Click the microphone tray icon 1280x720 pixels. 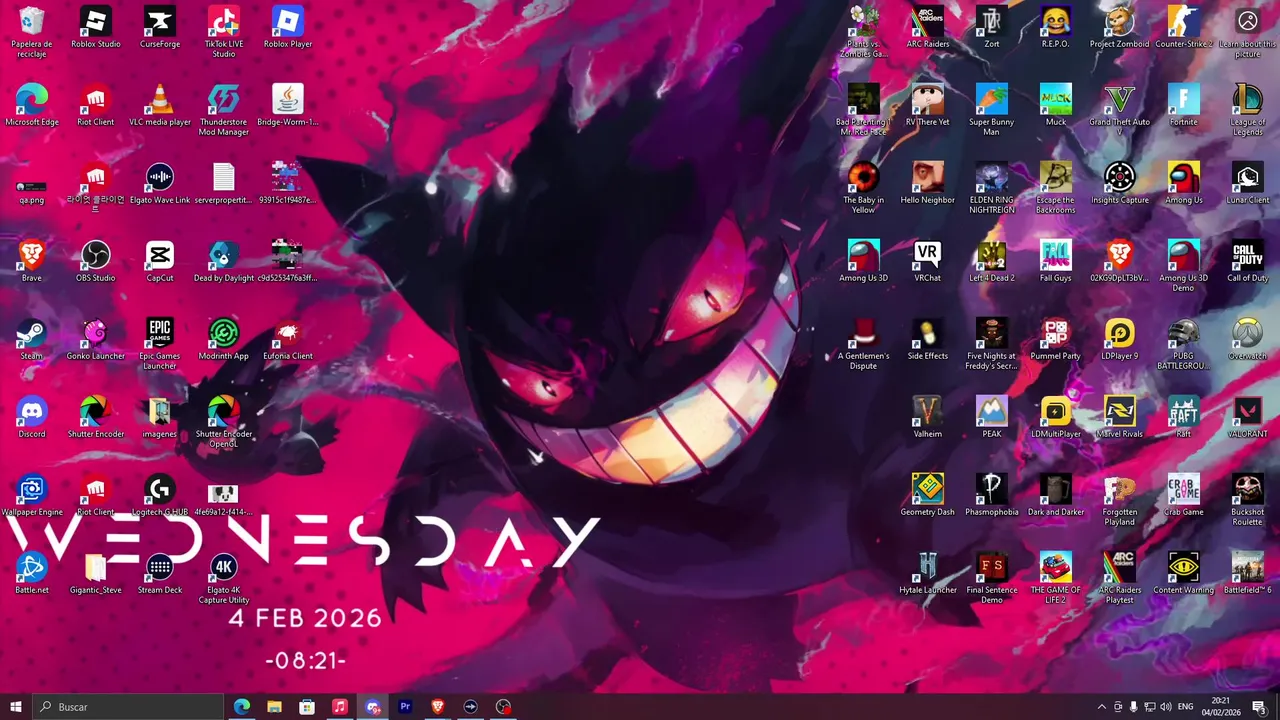point(1134,707)
